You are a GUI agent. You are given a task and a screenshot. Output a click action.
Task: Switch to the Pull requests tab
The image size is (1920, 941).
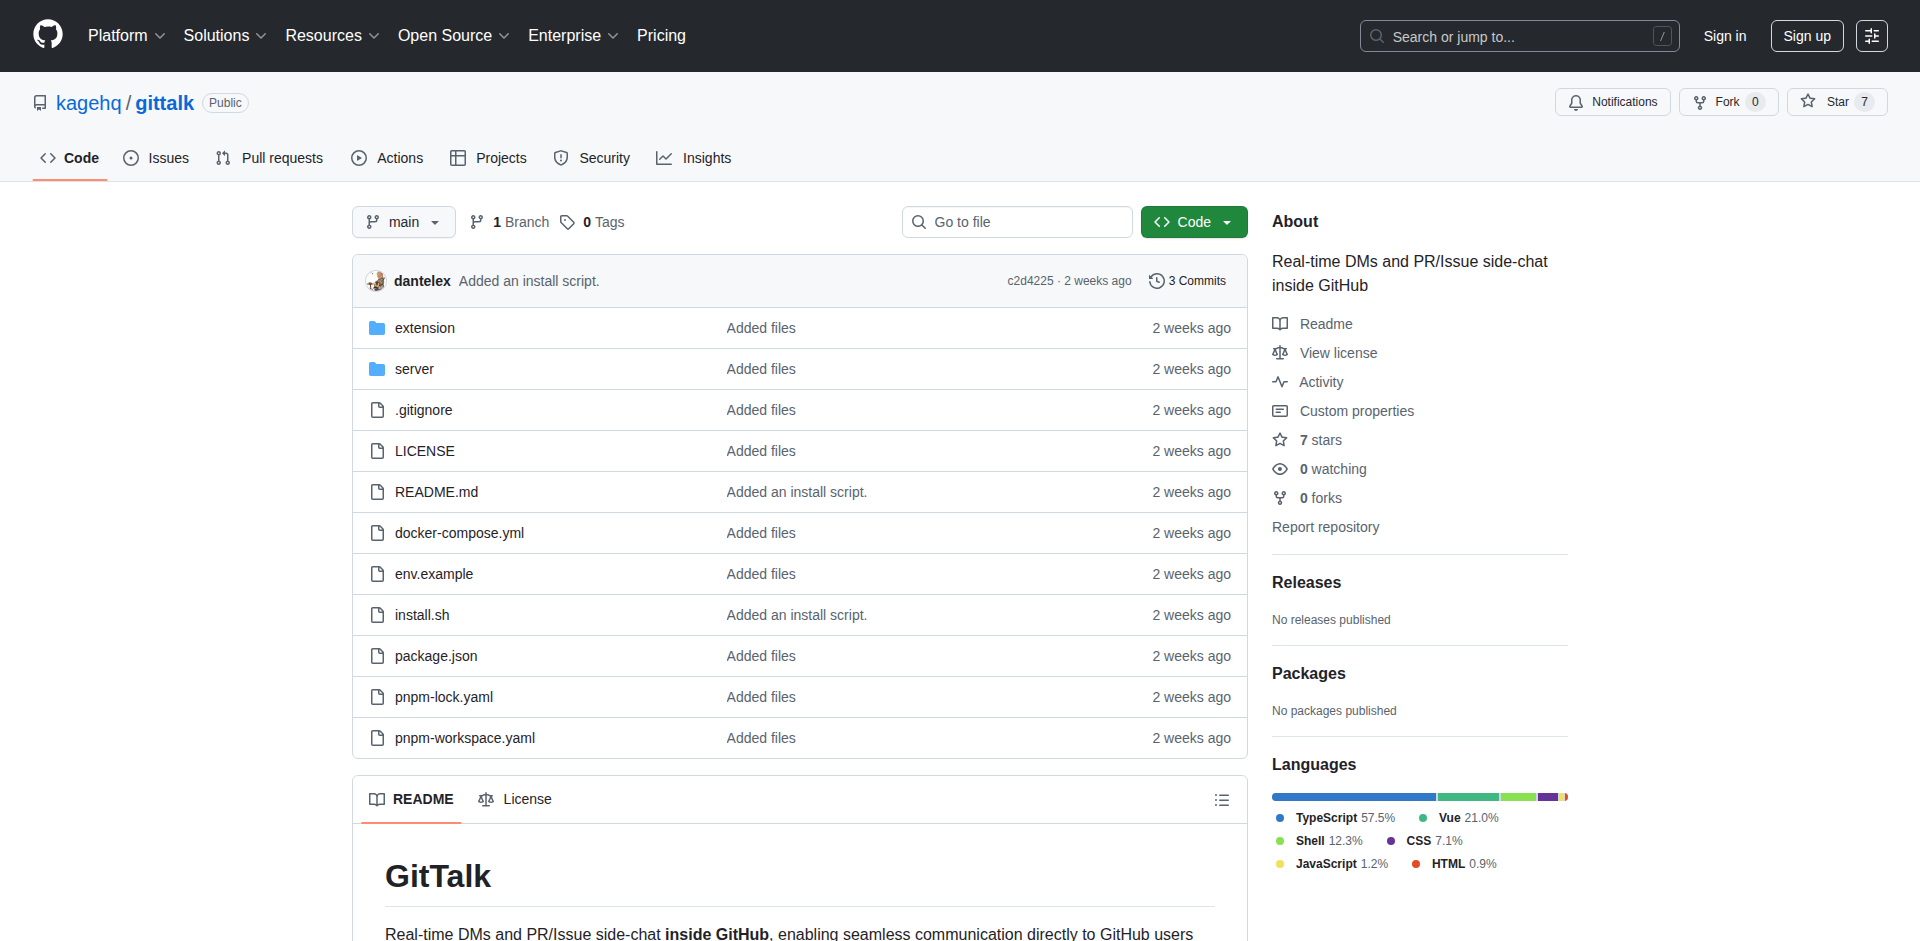[269, 158]
